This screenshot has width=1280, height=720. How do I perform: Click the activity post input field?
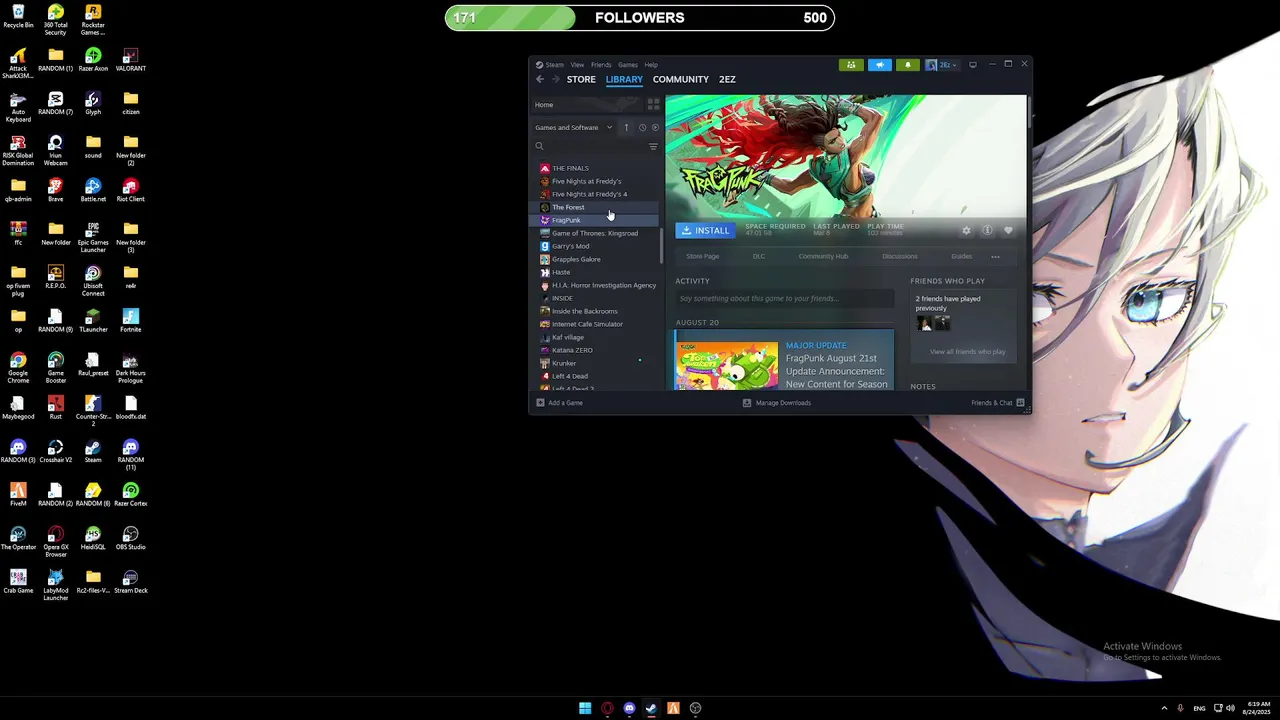point(784,298)
